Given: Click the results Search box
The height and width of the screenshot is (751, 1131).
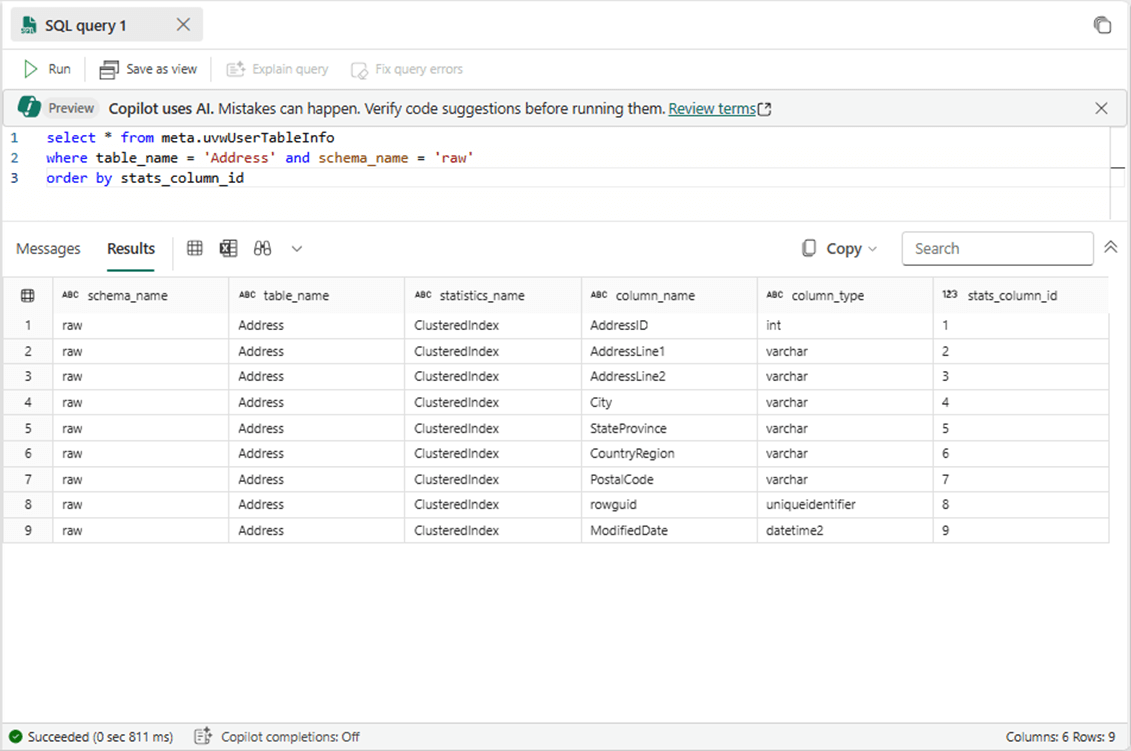Looking at the screenshot, I should click(997, 248).
